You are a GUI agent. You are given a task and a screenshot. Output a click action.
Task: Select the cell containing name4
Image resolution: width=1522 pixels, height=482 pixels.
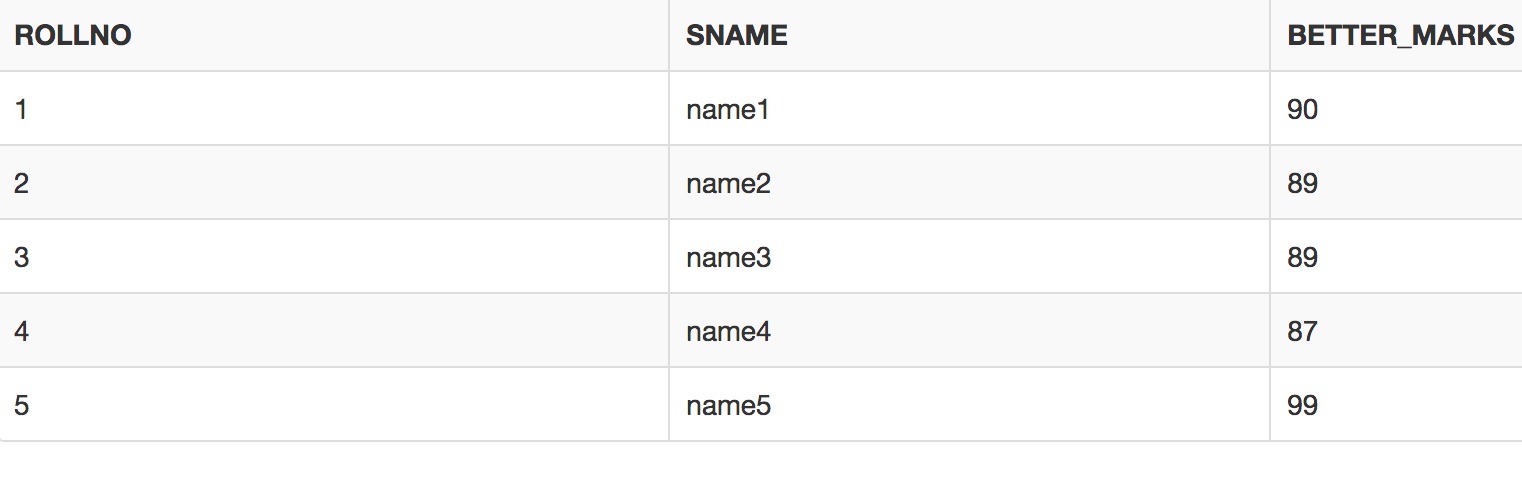pos(969,330)
